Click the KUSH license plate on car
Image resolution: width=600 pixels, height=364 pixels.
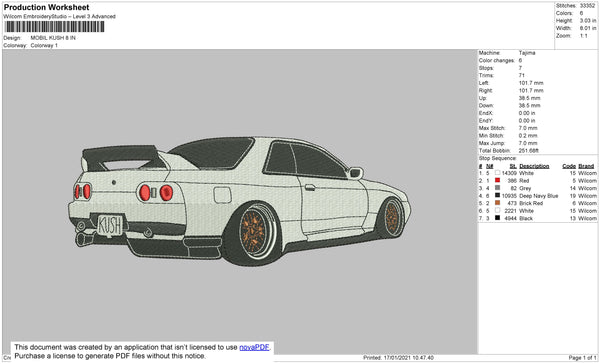click(110, 225)
